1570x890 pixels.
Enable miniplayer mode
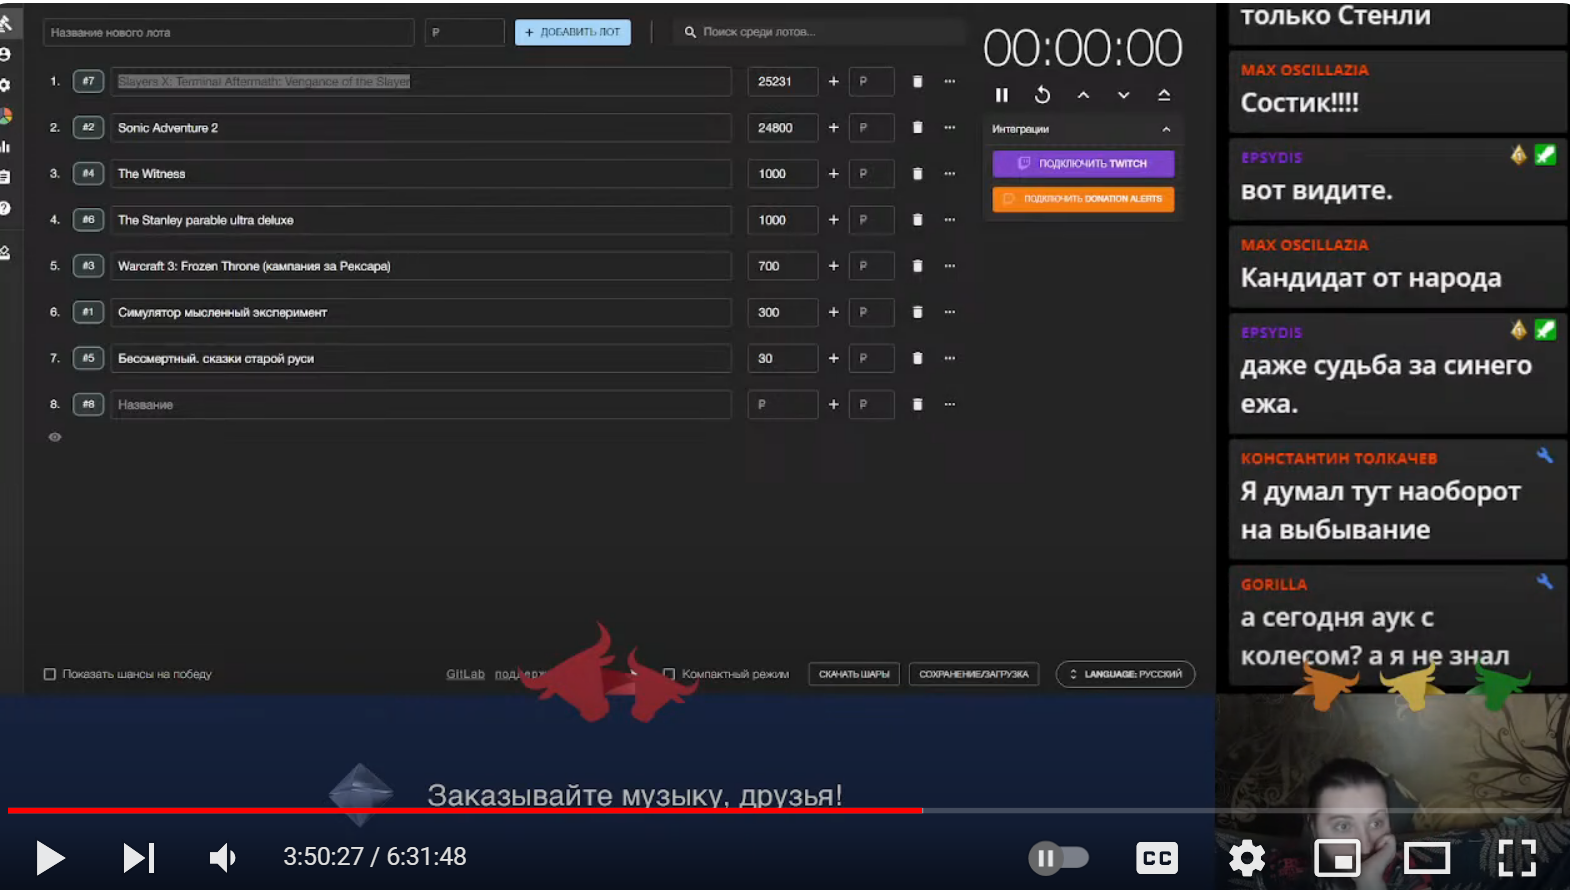point(1337,857)
